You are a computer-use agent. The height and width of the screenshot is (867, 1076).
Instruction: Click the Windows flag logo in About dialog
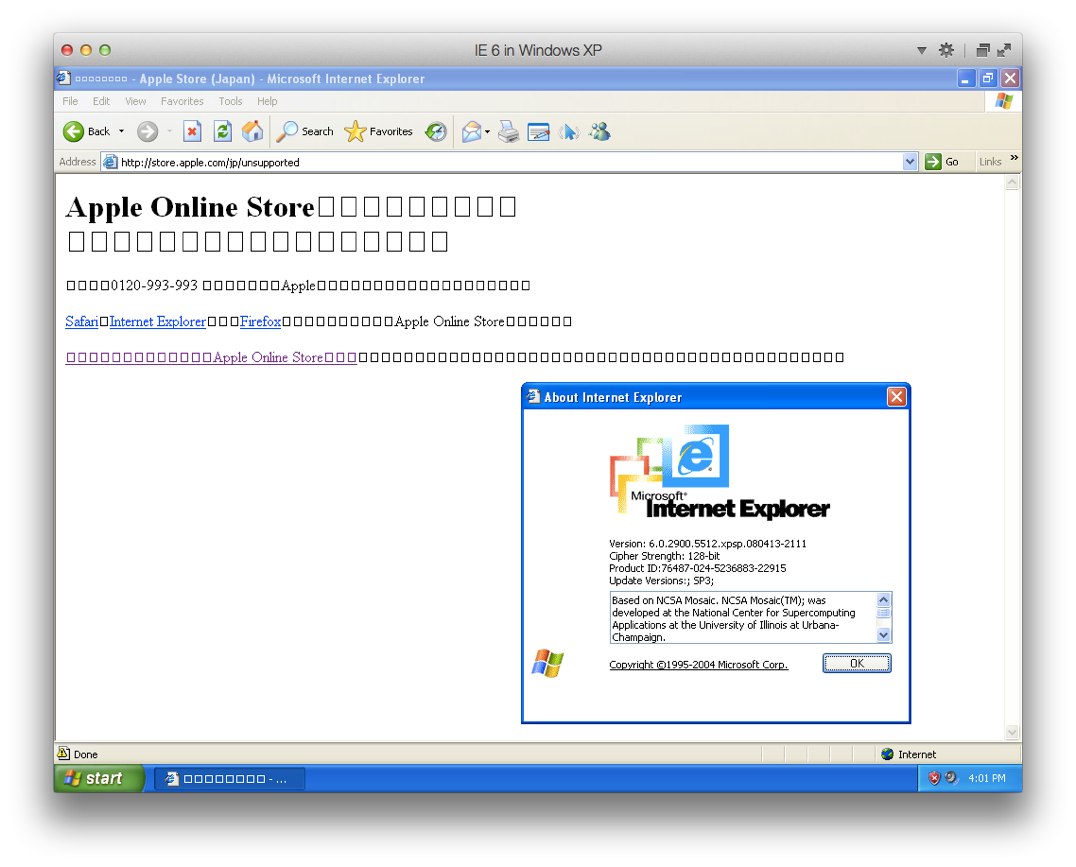click(548, 663)
